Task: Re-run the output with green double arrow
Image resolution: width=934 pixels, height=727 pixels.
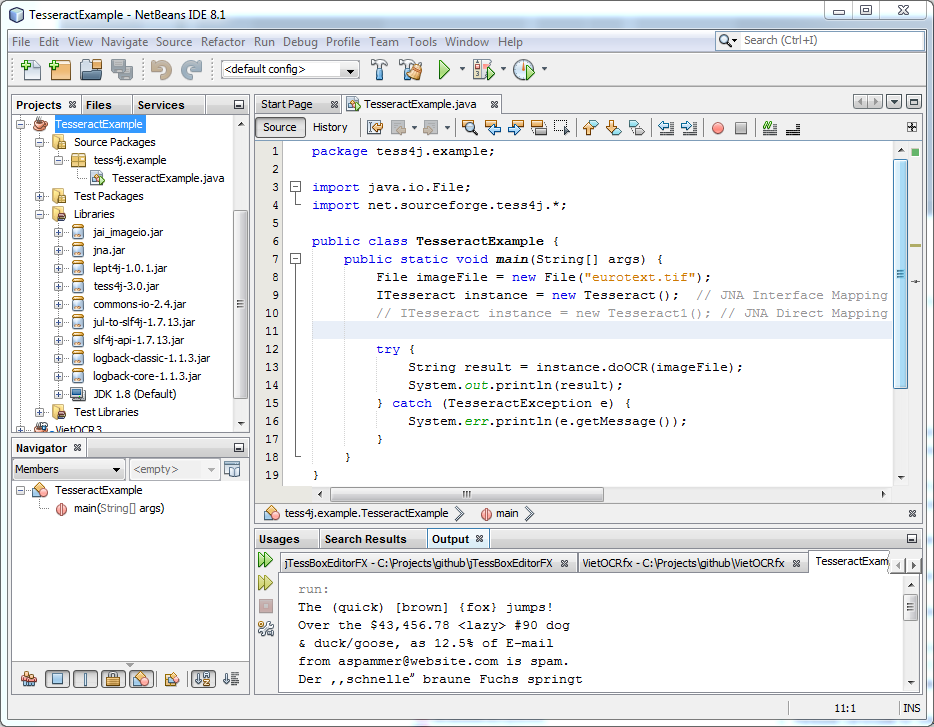Action: point(265,560)
